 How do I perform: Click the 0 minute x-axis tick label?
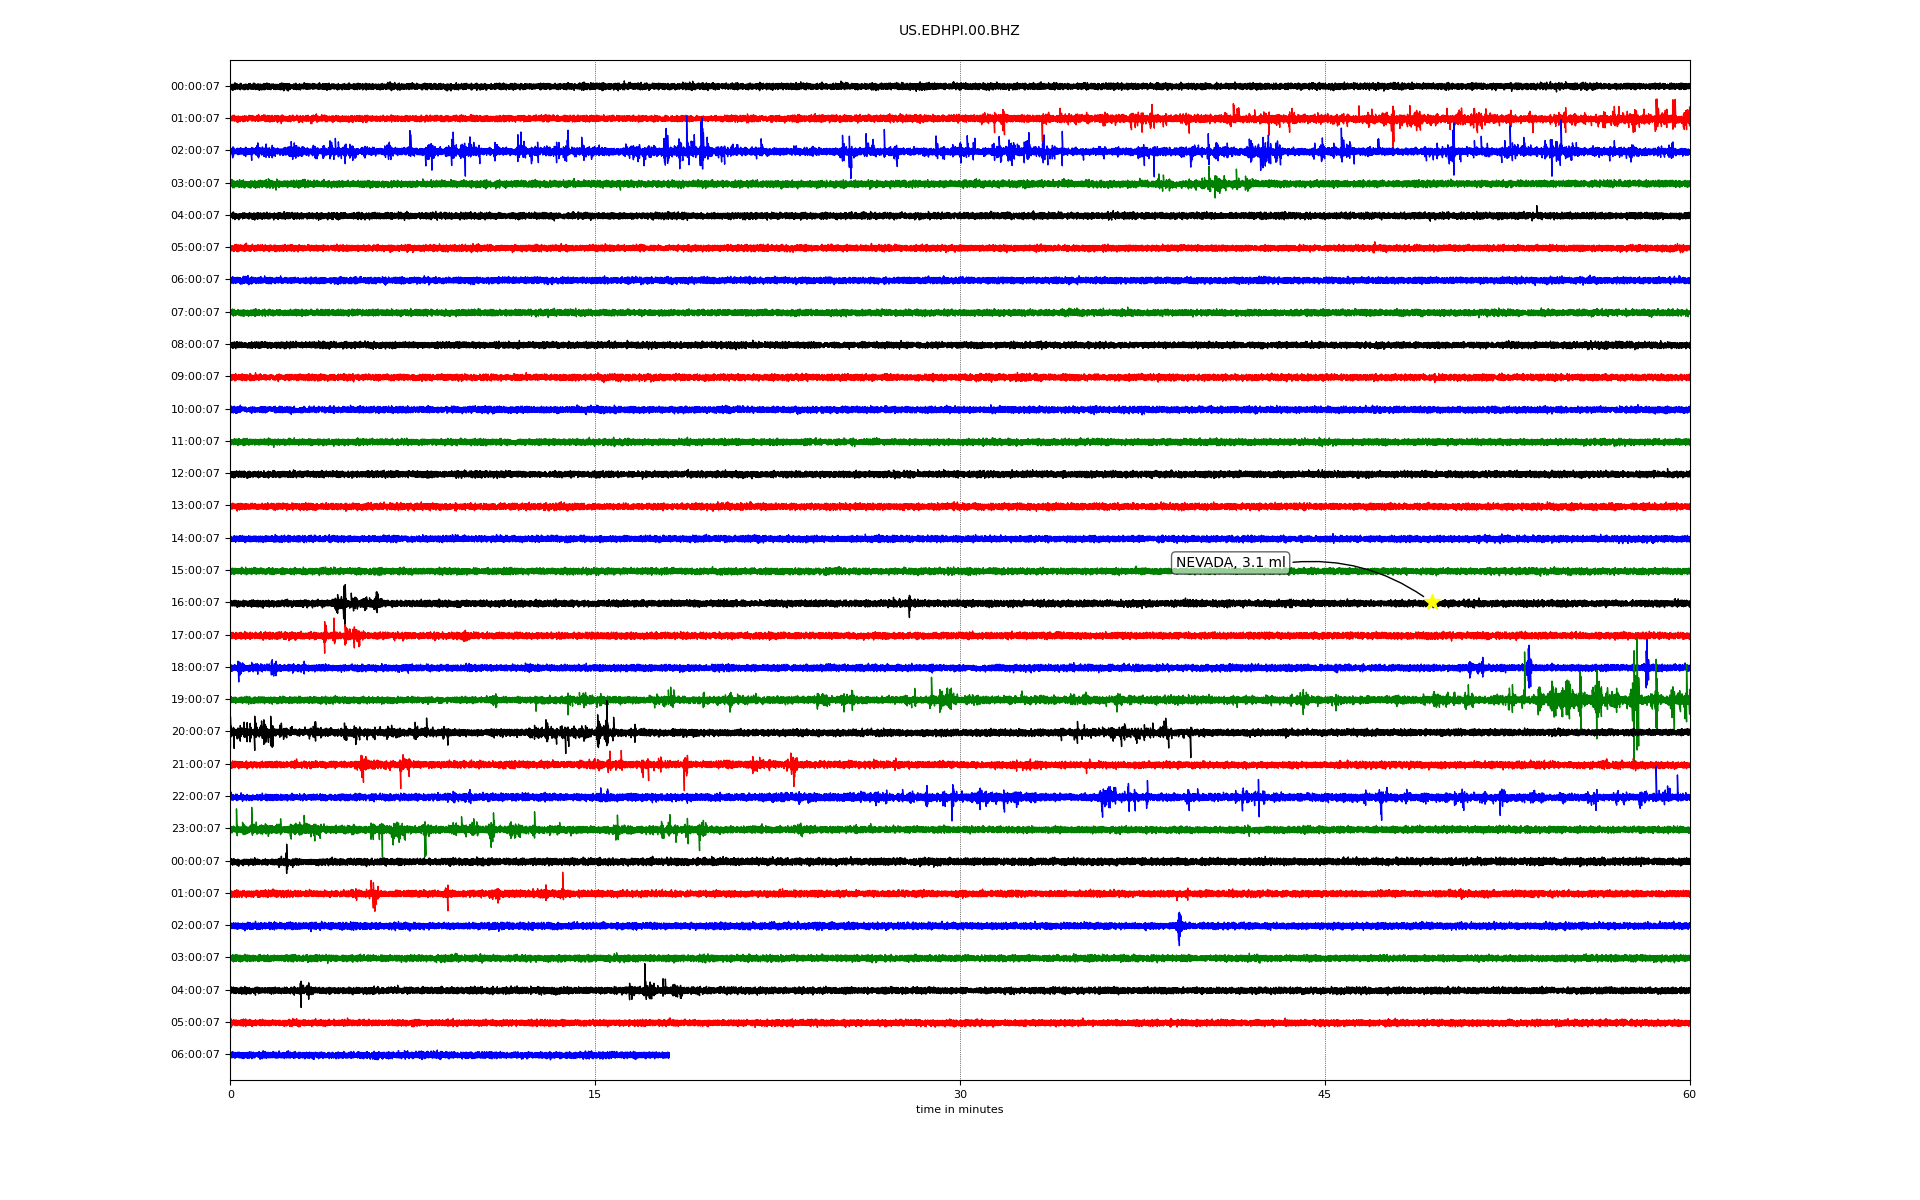coord(231,1094)
